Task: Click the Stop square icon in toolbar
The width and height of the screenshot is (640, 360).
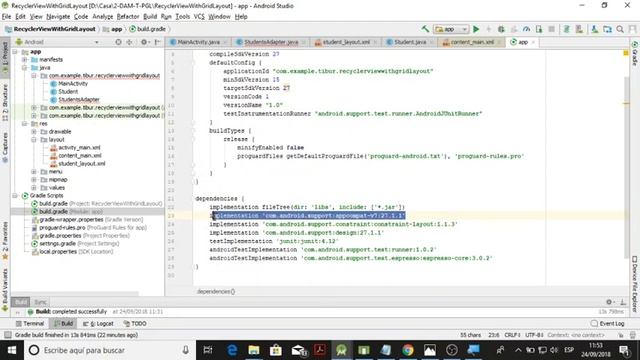Action: pos(551,29)
